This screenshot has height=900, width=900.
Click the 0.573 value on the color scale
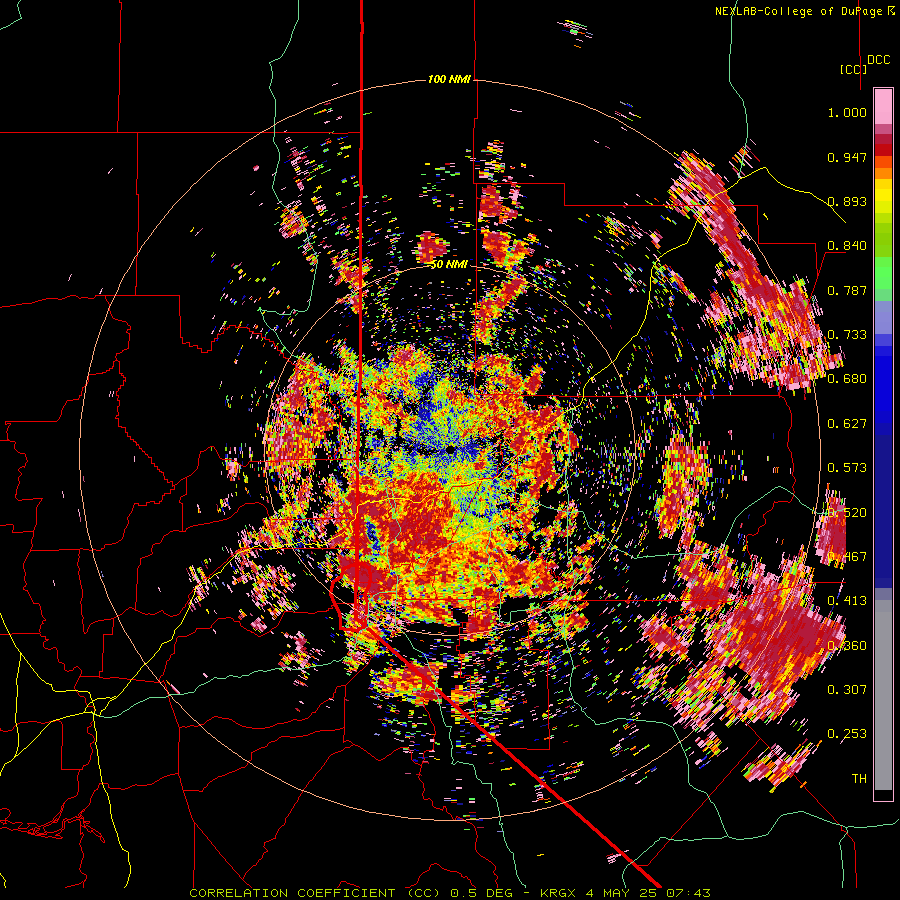(x=847, y=468)
